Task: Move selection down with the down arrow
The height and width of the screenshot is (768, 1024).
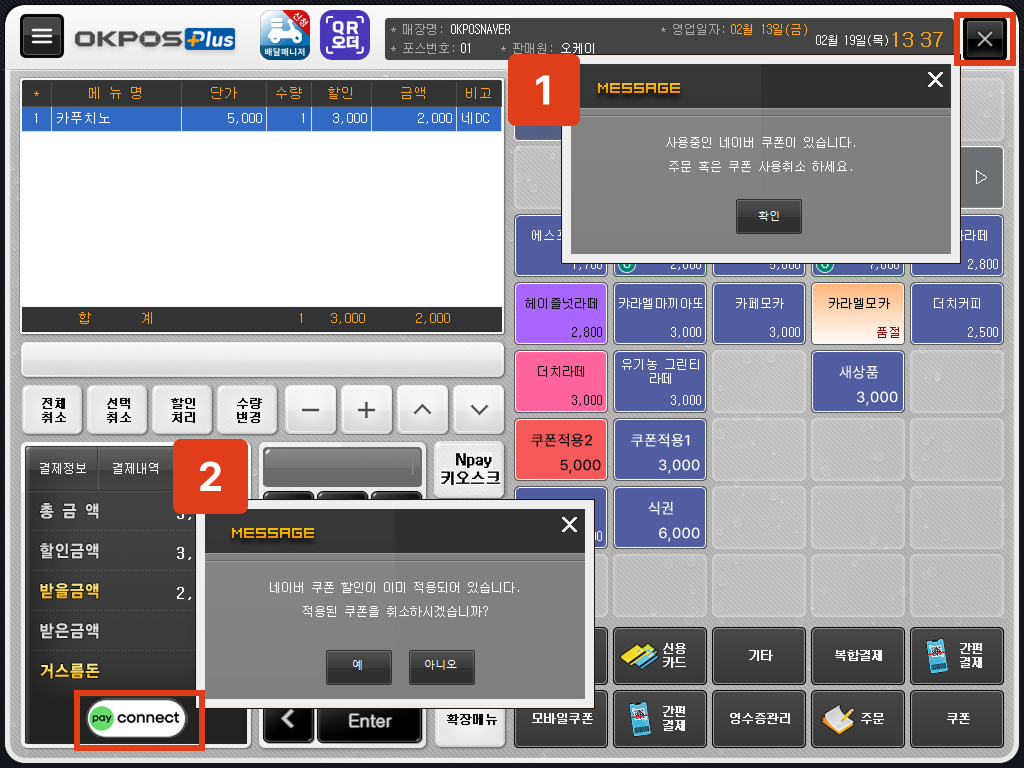Action: [478, 409]
